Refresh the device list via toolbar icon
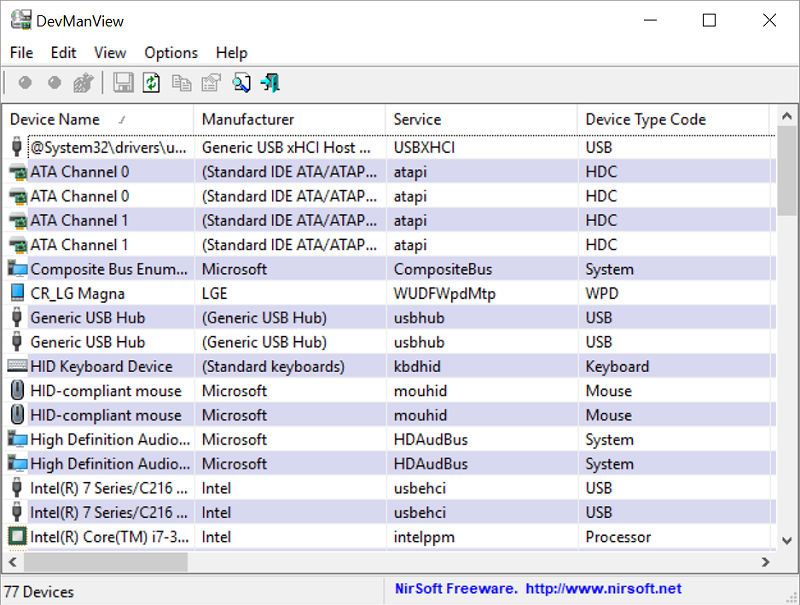 (152, 83)
